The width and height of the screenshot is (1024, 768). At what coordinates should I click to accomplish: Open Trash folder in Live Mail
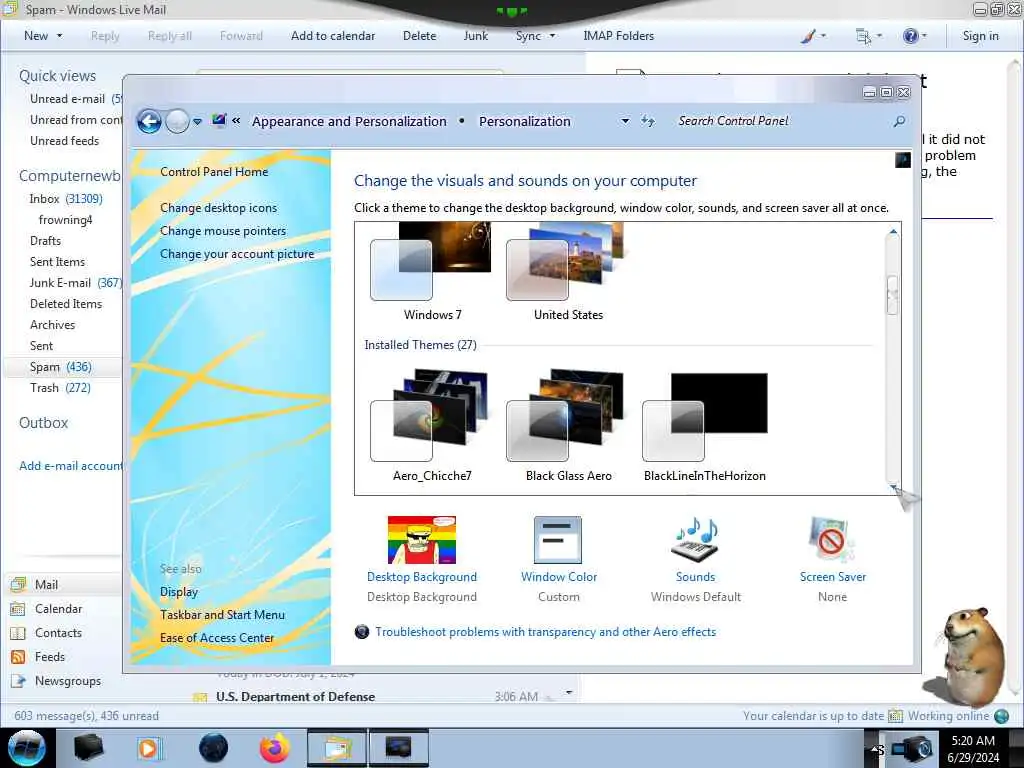click(60, 387)
